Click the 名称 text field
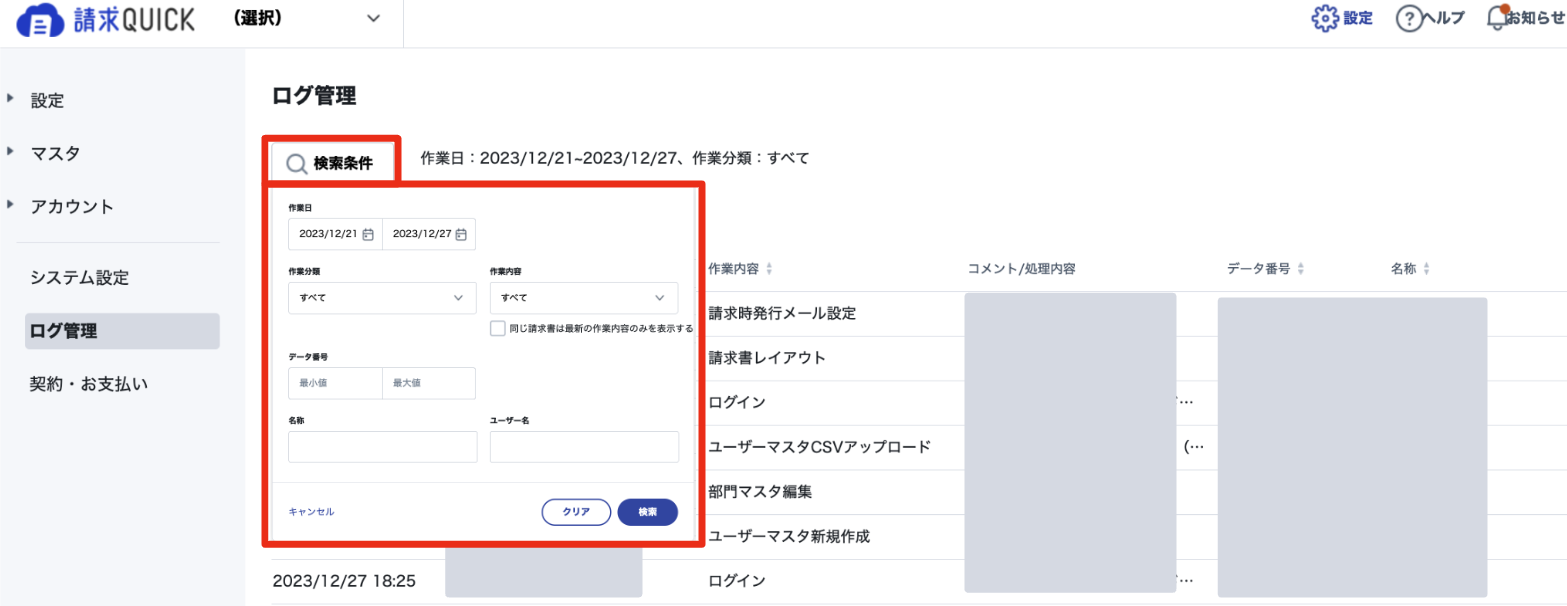This screenshot has height=606, width=1567. (x=382, y=447)
